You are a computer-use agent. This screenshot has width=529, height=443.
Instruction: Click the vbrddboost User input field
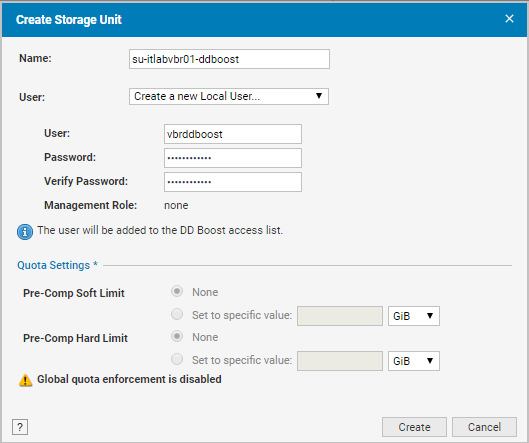tap(233, 134)
